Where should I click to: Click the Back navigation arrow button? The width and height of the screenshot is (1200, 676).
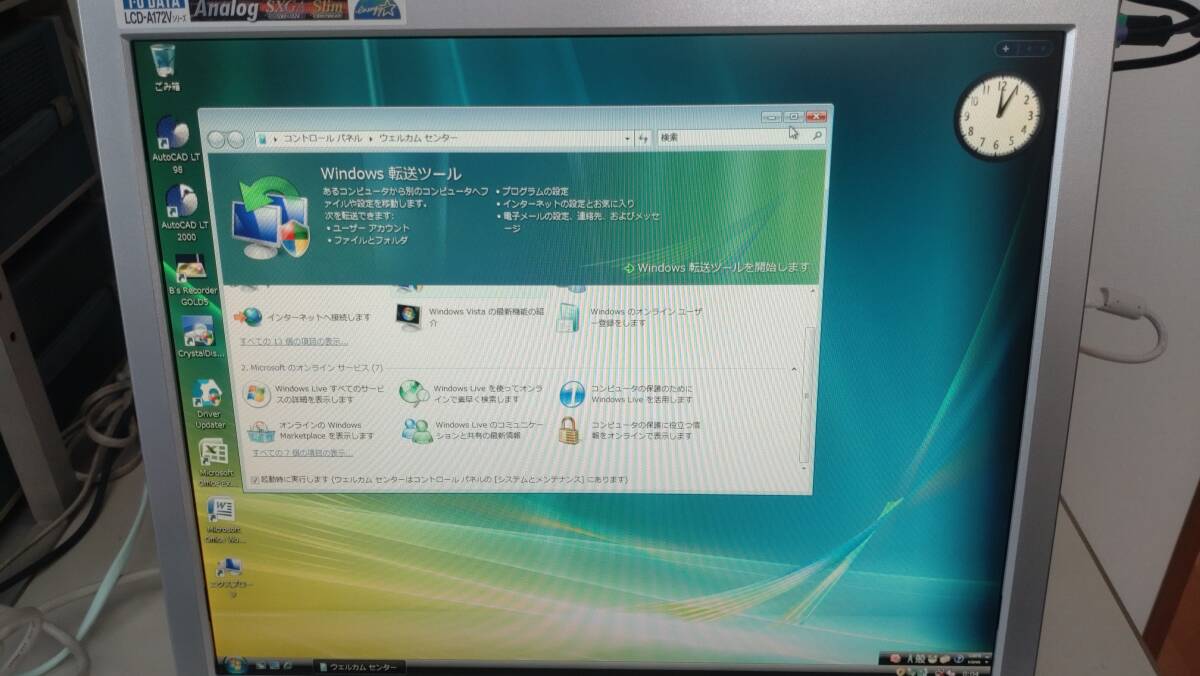pos(217,139)
